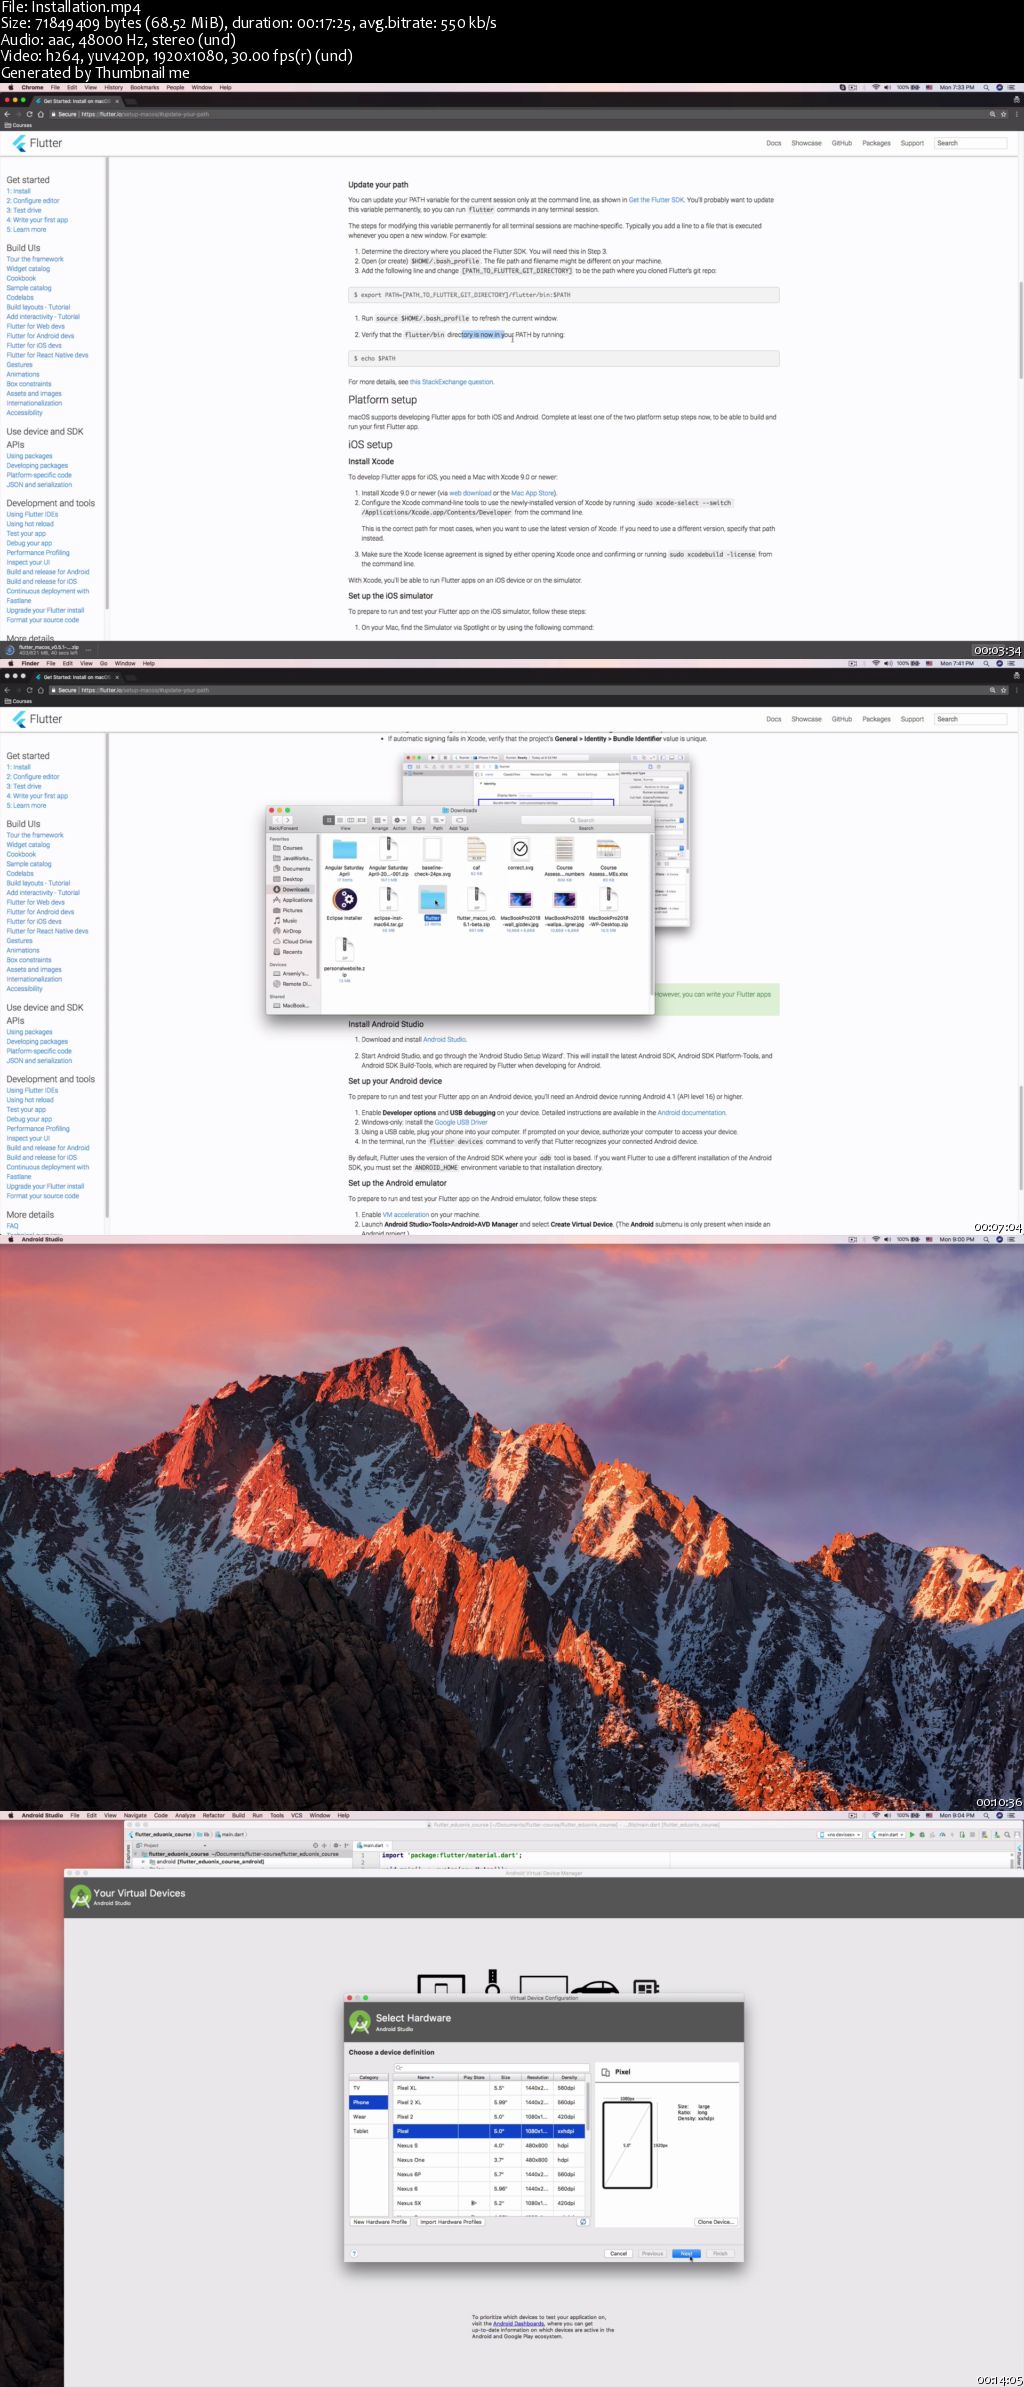Click Finder Add Tags toolbar icon
Viewport: 1024px width, 2387px height.
(x=459, y=820)
